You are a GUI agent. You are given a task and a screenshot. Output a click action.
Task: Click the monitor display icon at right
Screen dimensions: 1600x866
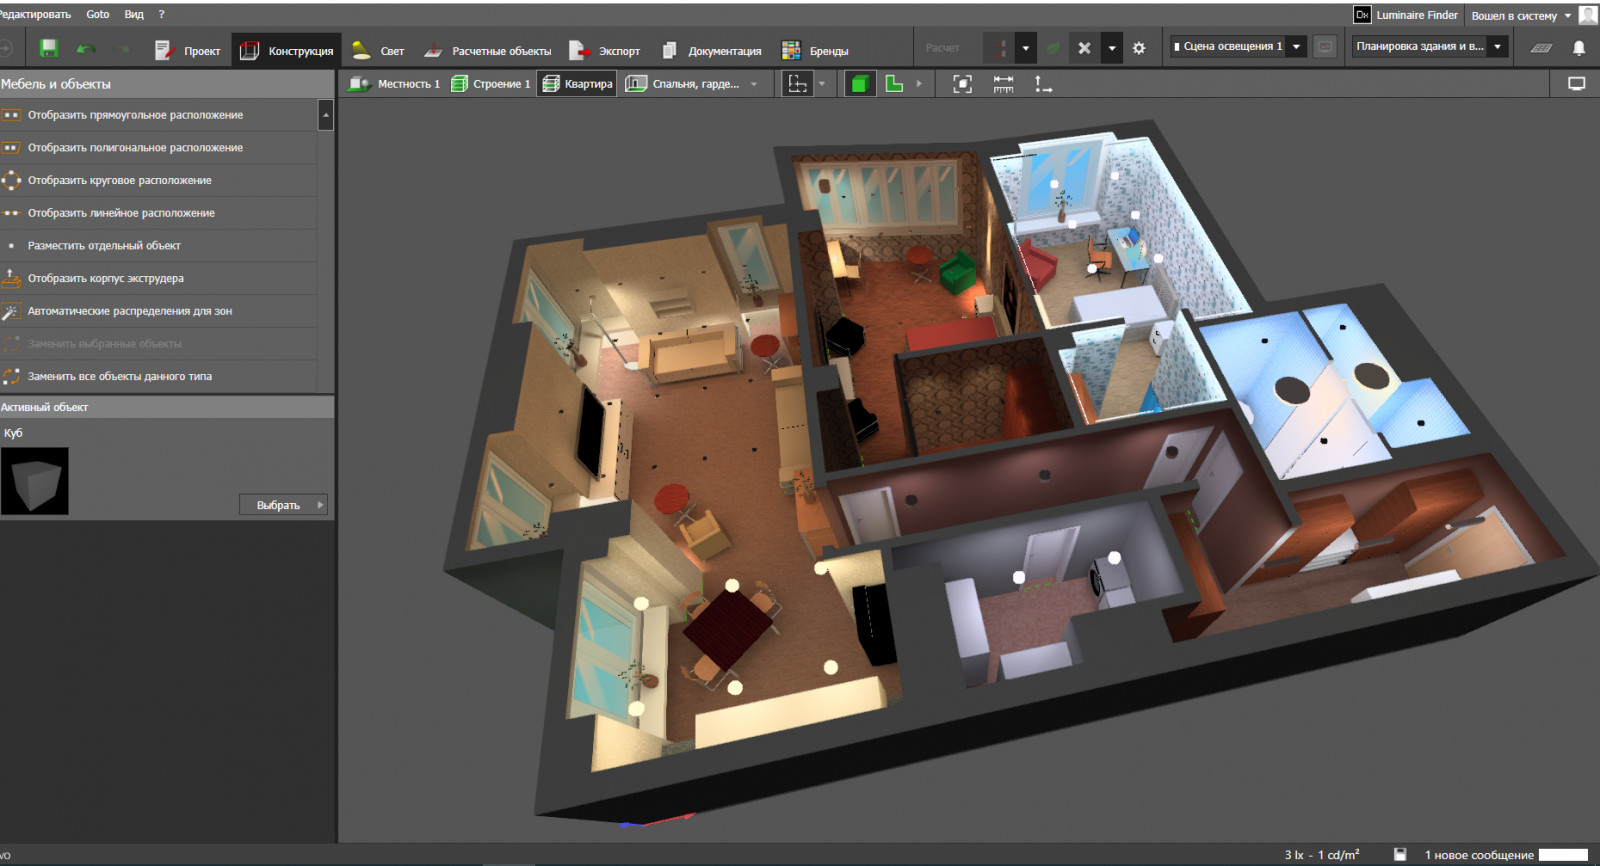click(1577, 84)
